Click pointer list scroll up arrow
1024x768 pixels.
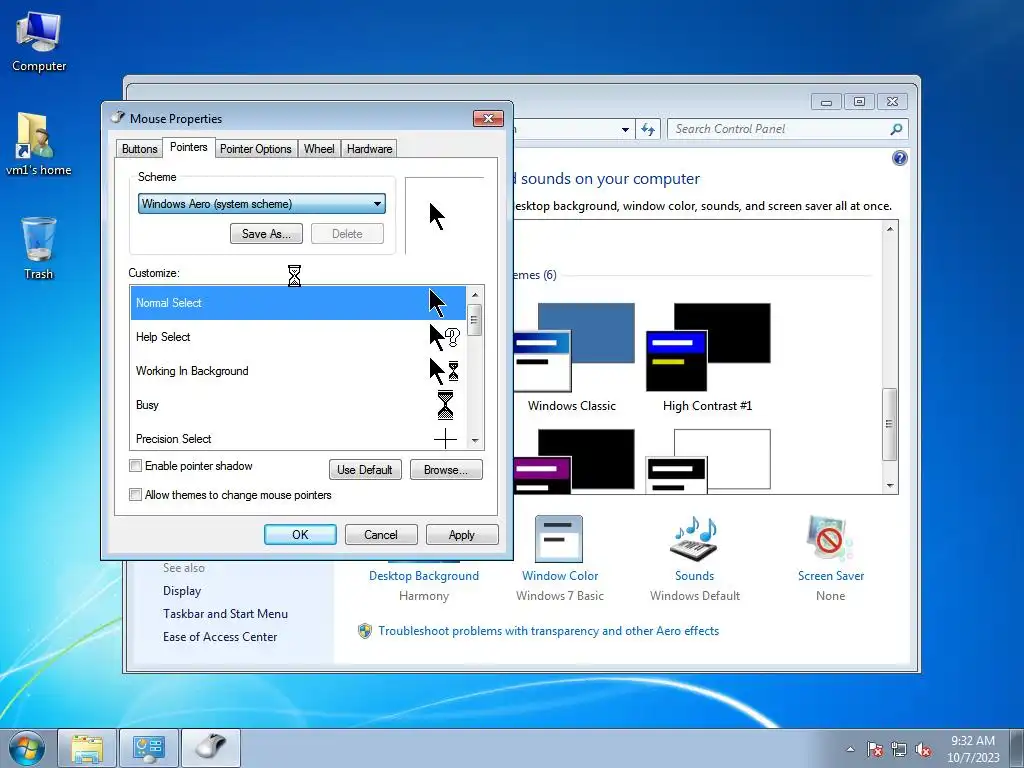click(475, 295)
